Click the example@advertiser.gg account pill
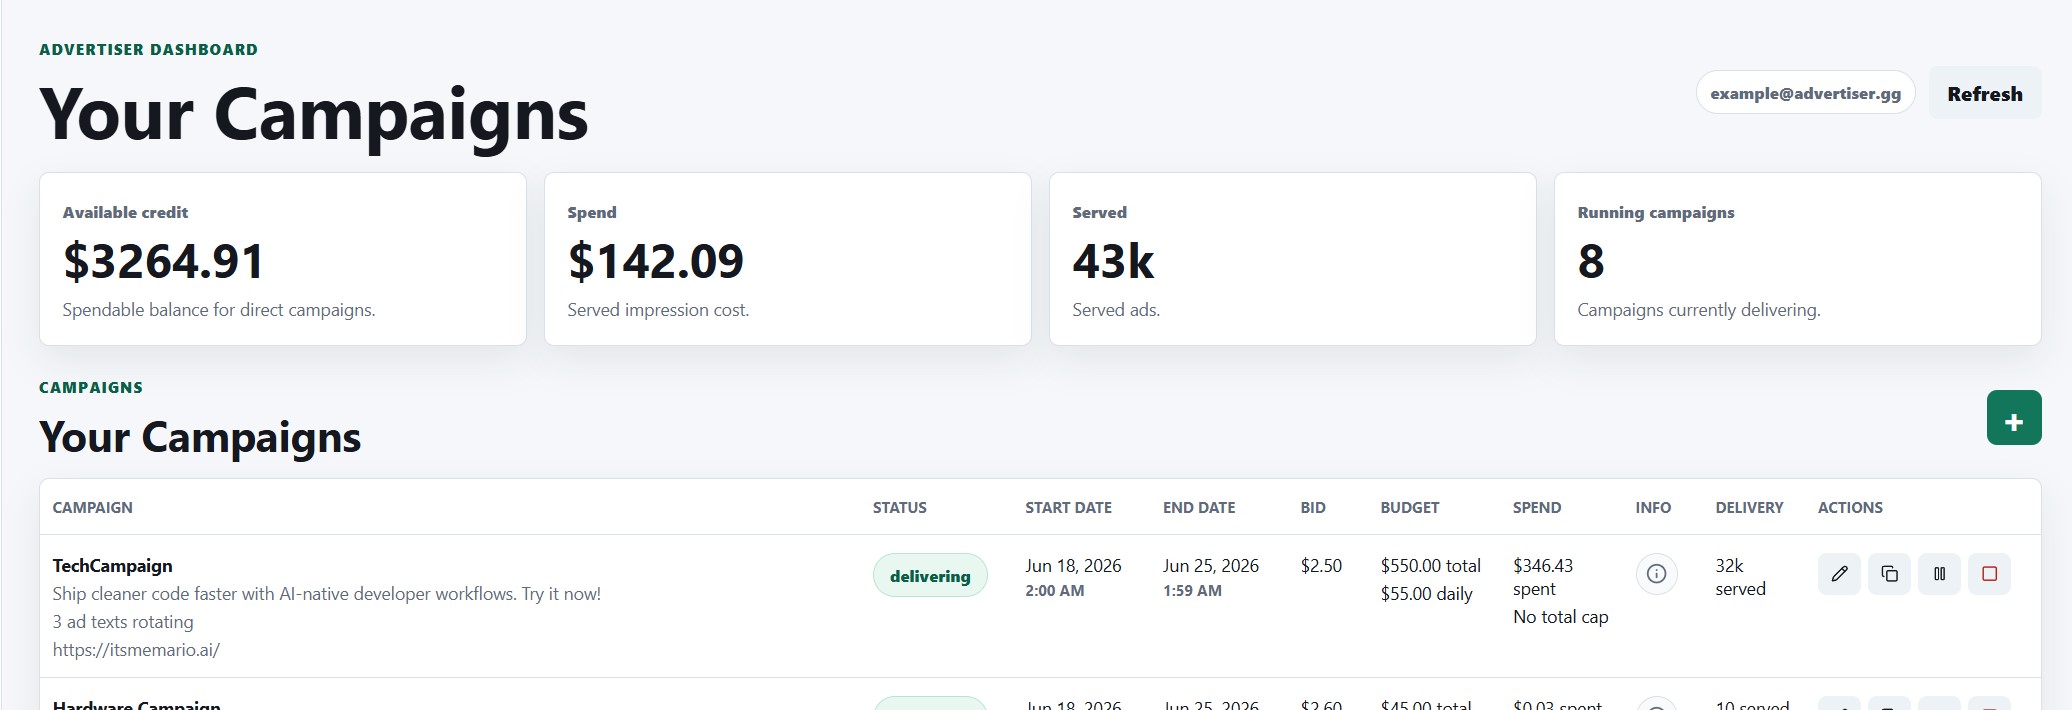The height and width of the screenshot is (710, 2072). (1805, 93)
